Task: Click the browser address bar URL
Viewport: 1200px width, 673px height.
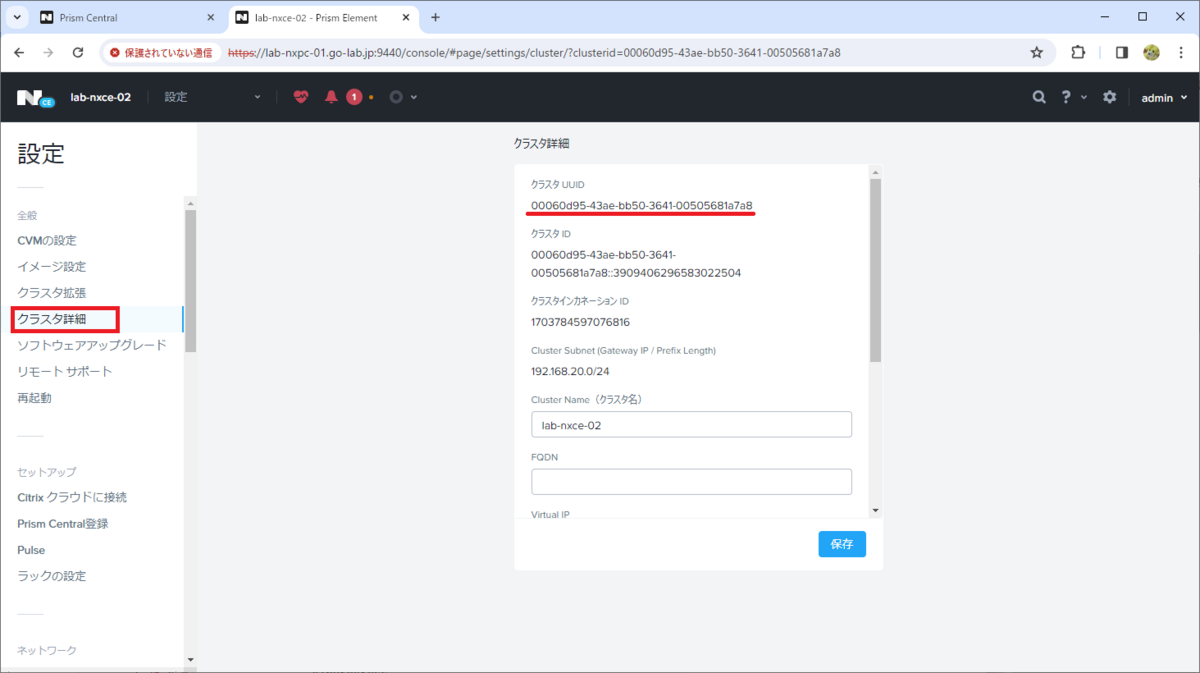Action: tap(535, 53)
